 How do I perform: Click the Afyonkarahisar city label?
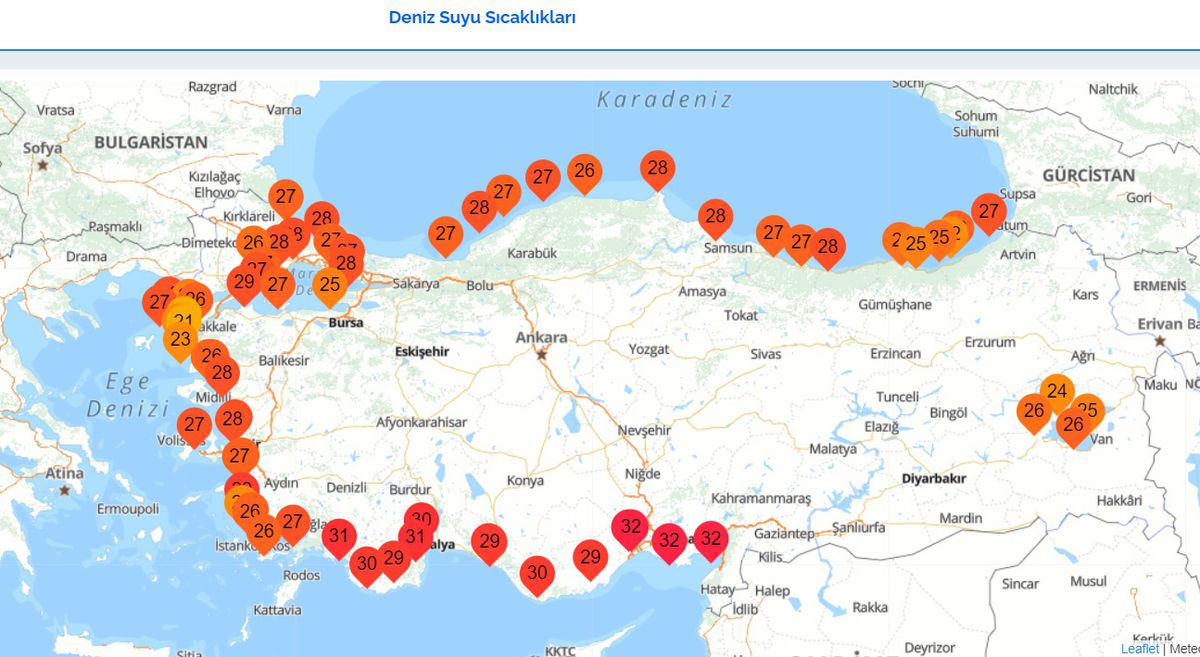421,422
